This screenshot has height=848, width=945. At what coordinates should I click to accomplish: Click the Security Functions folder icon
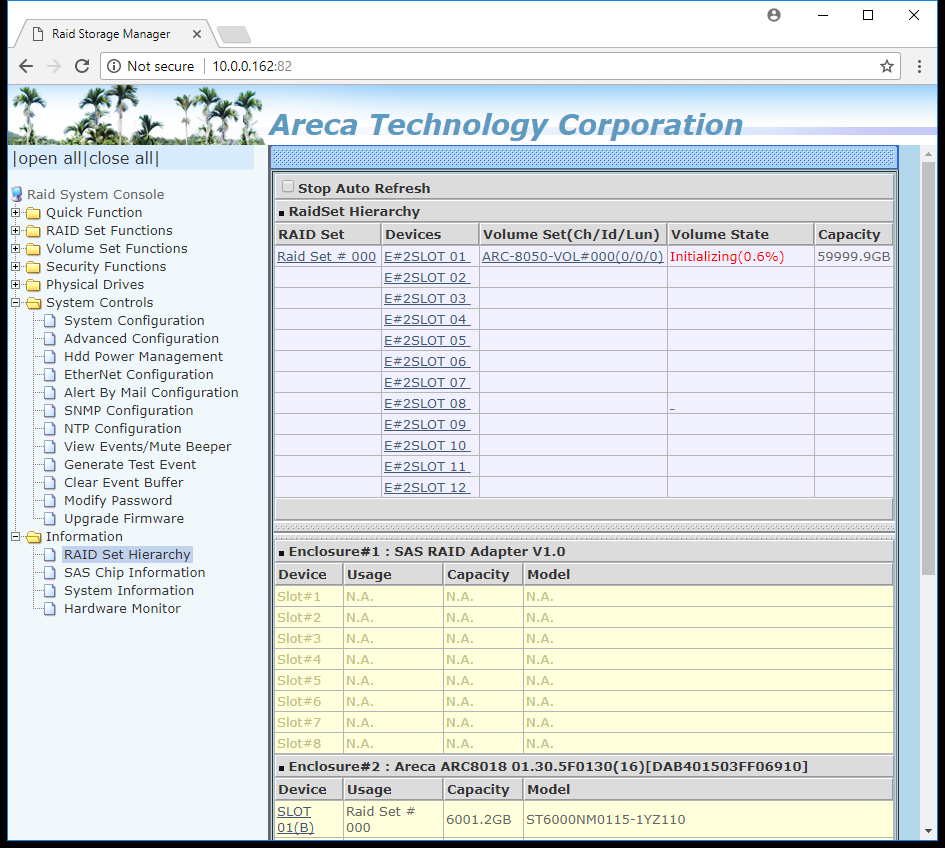[34, 267]
